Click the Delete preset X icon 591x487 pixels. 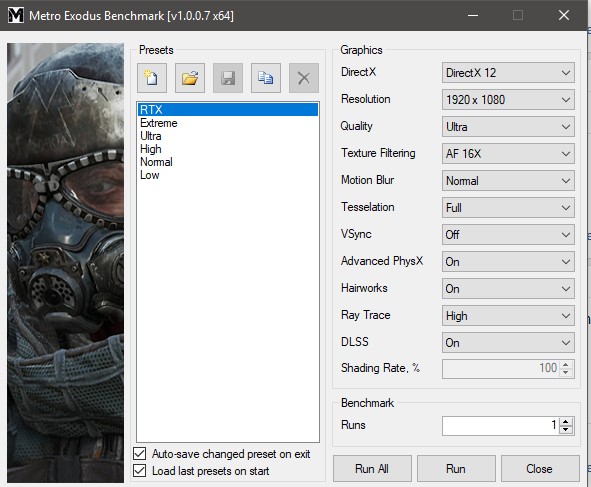click(304, 78)
